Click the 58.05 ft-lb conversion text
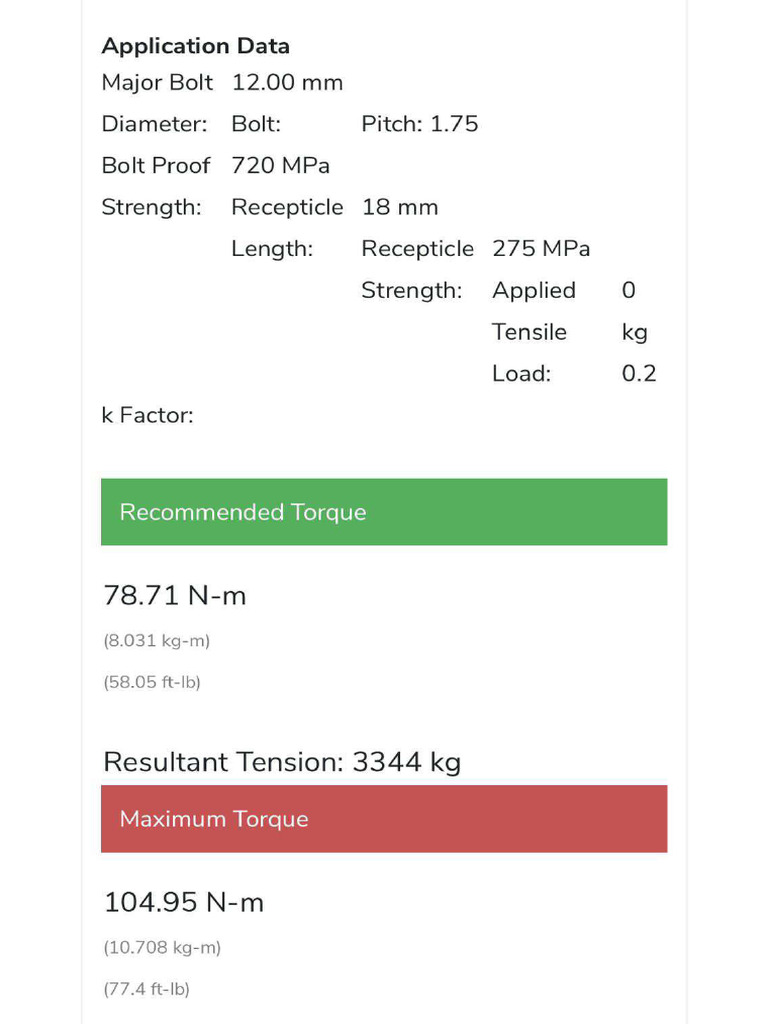The height and width of the screenshot is (1024, 768). (152, 683)
